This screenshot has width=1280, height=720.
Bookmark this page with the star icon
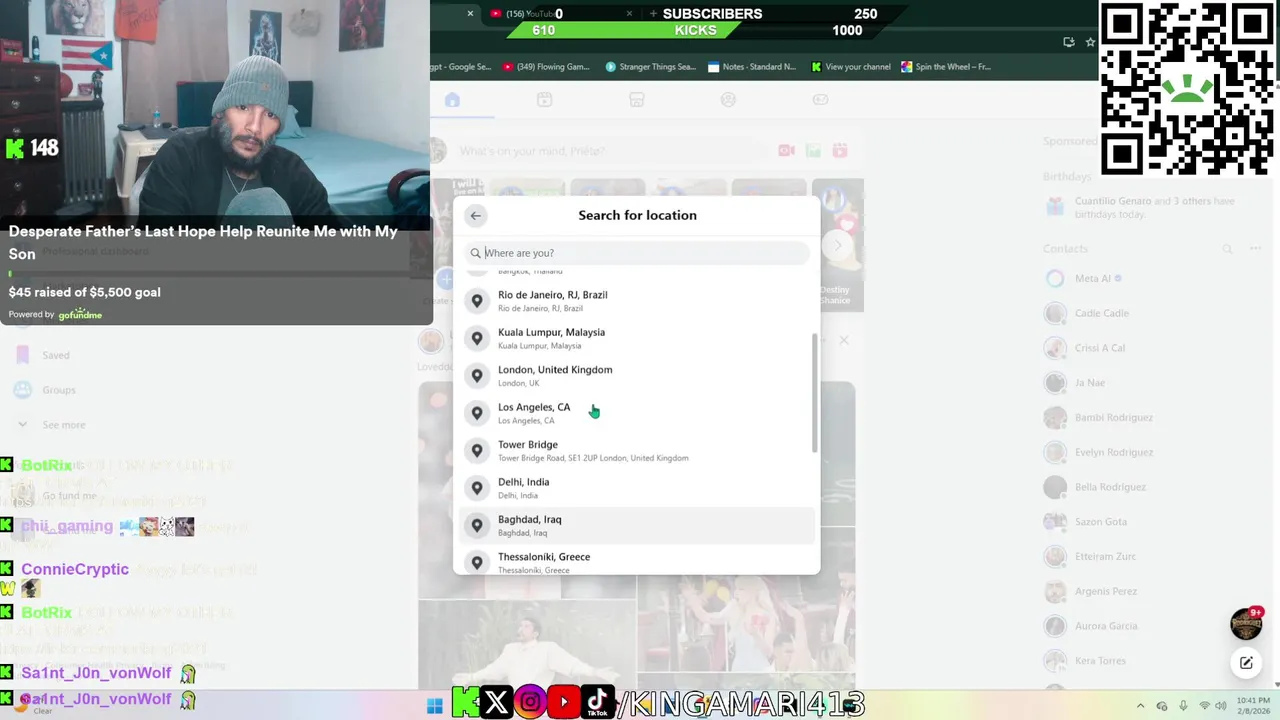tap(1091, 42)
